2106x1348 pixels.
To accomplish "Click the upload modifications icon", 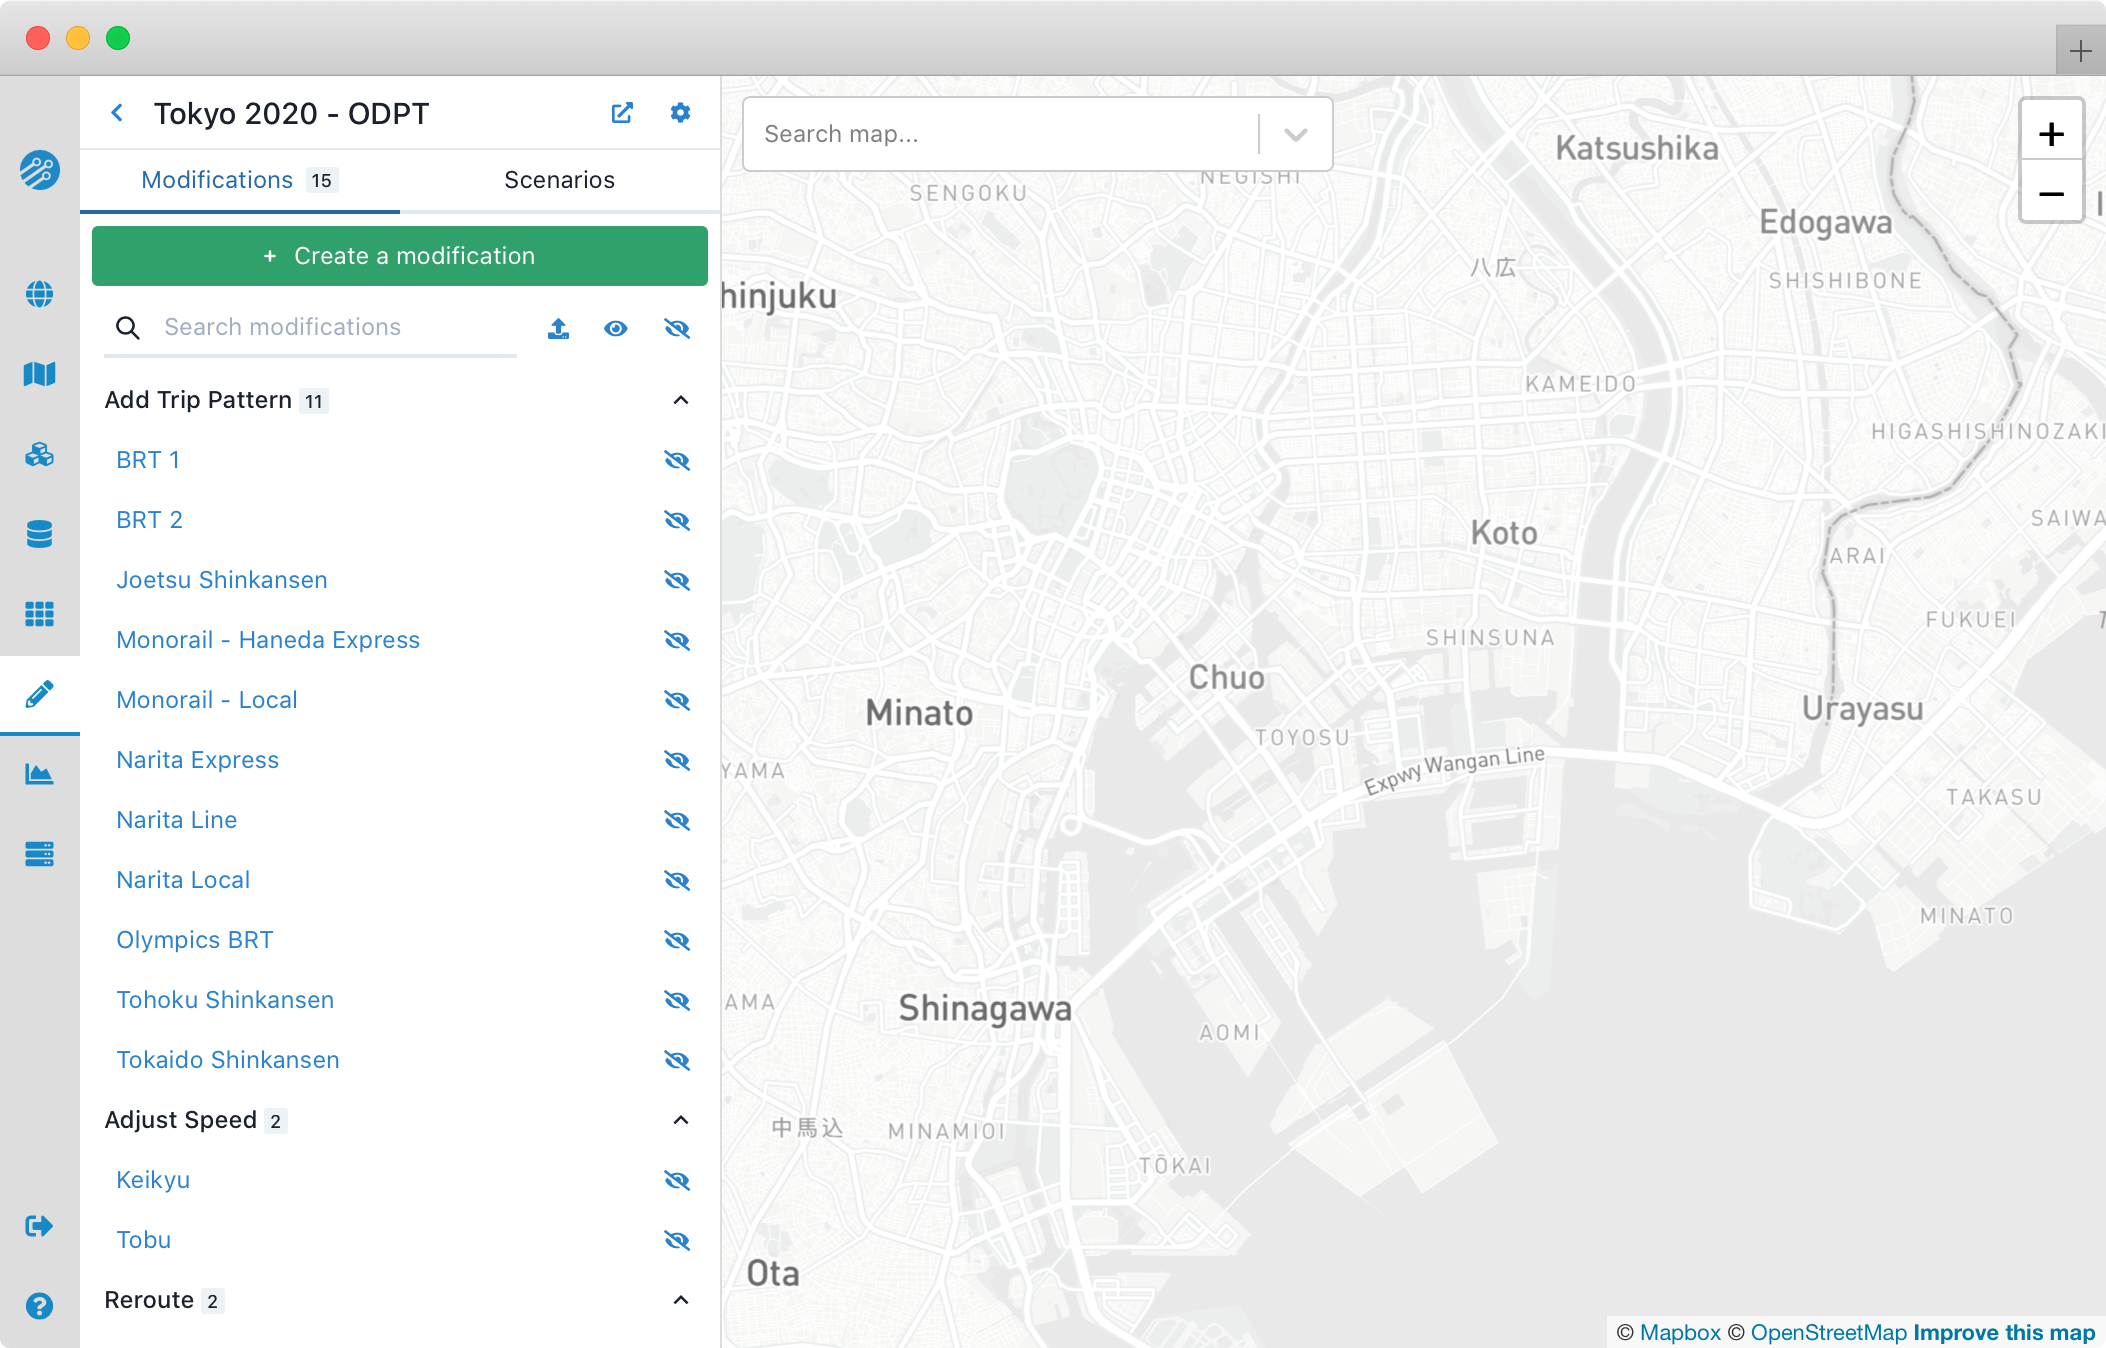I will (x=558, y=328).
